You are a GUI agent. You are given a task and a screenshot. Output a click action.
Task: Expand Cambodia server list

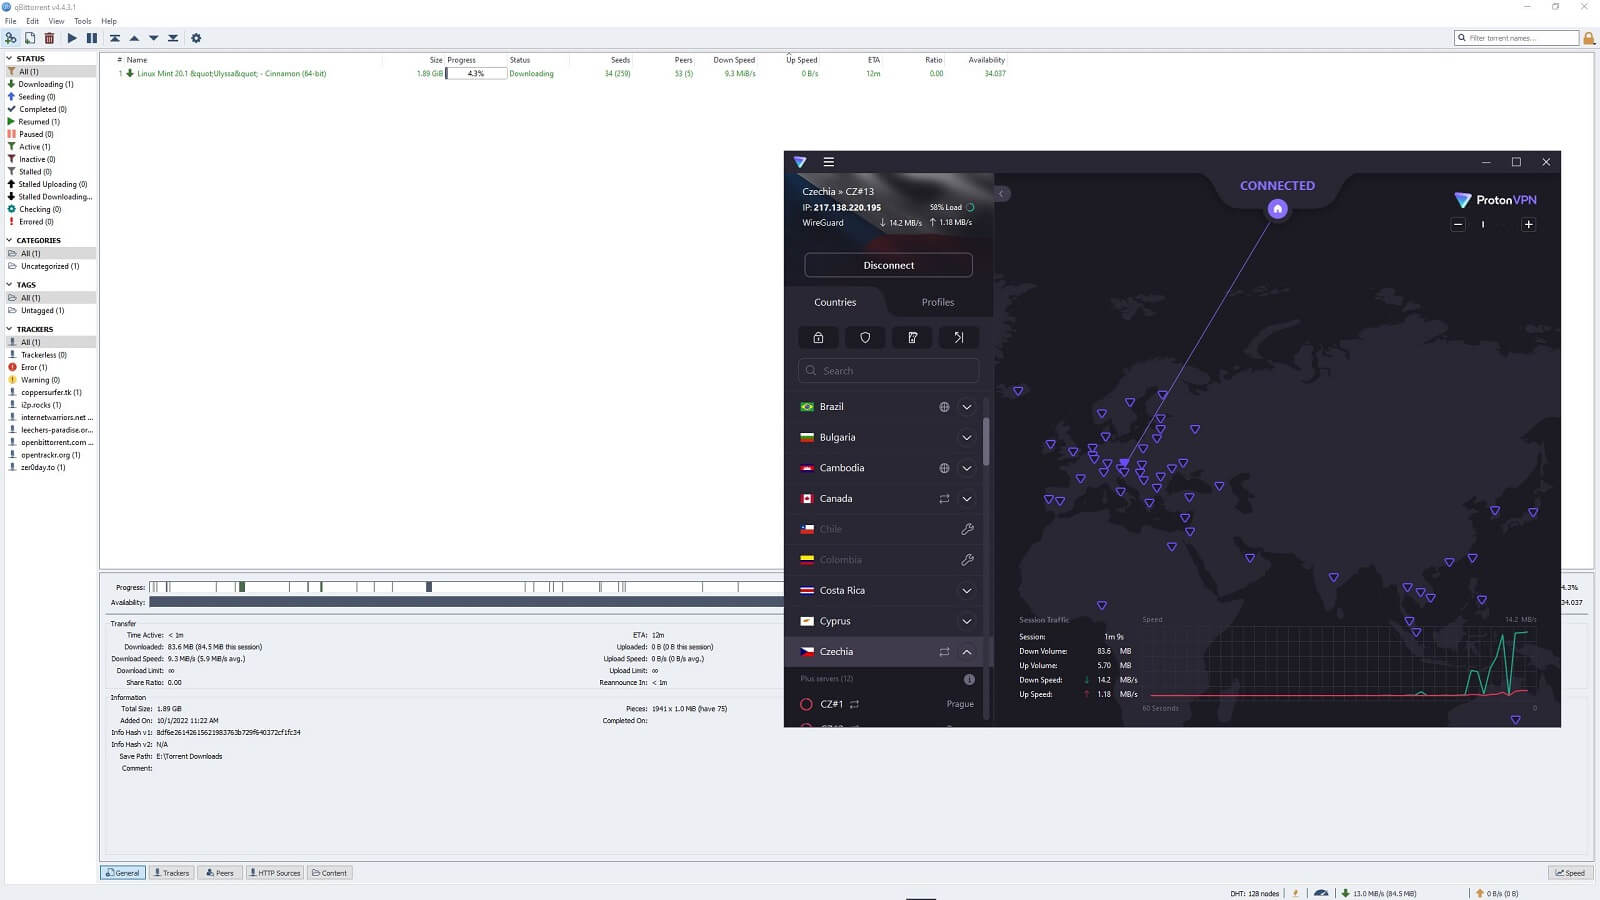[967, 468]
